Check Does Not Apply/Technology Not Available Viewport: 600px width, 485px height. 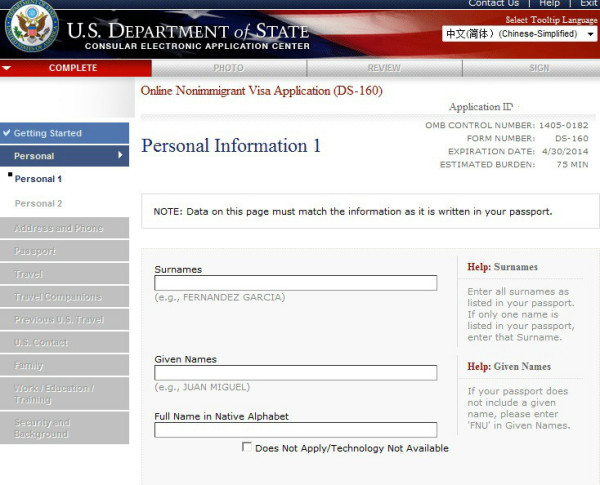[x=247, y=448]
